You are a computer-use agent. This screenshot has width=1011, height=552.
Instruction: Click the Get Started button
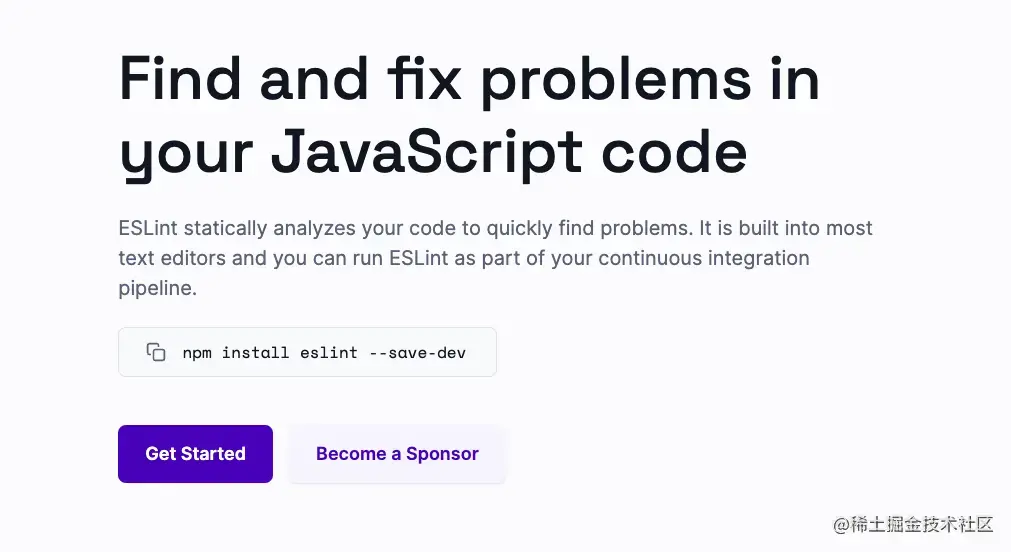point(195,454)
